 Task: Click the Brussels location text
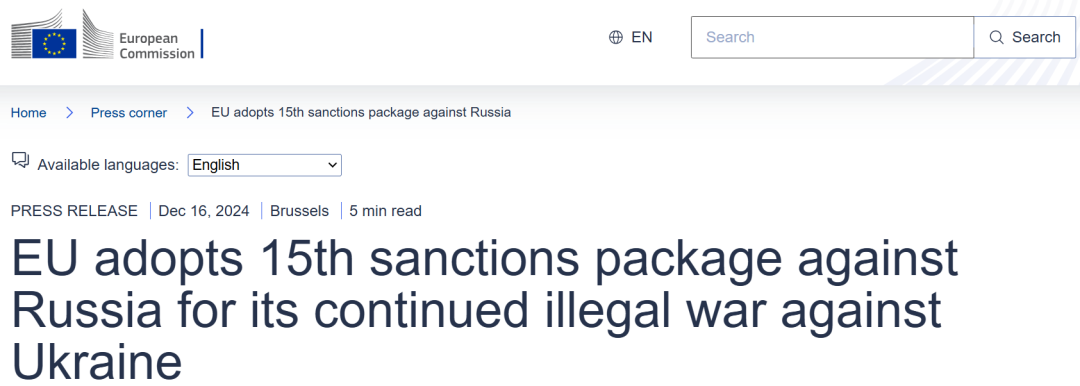click(x=300, y=211)
